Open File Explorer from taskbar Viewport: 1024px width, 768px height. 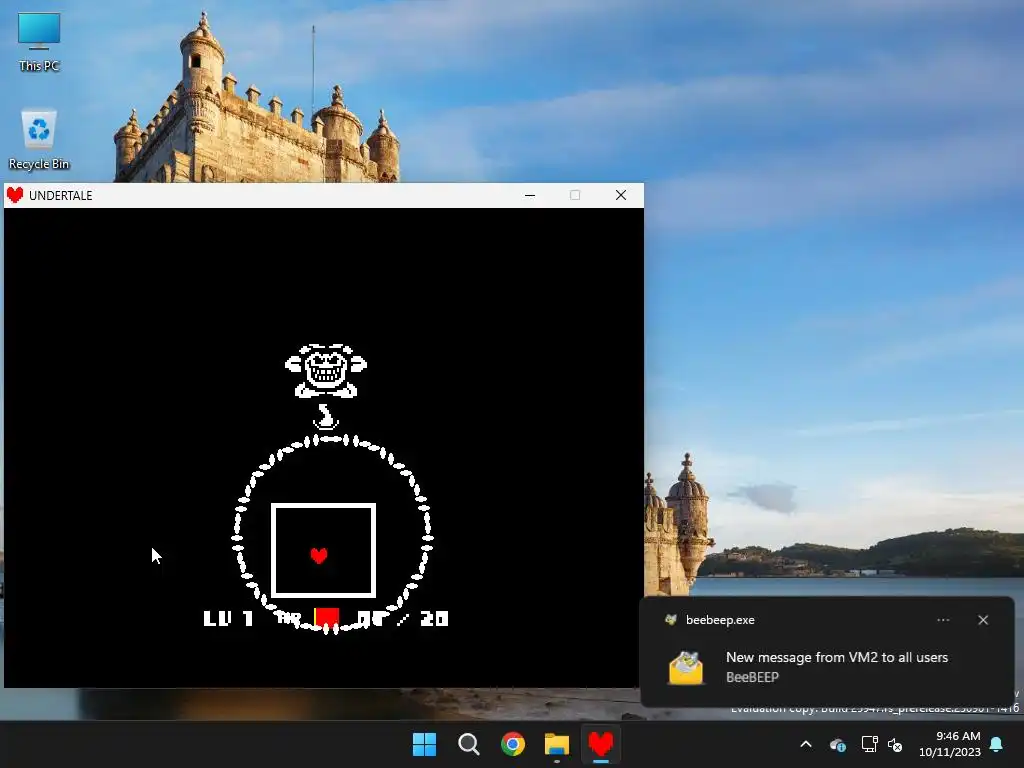click(557, 744)
